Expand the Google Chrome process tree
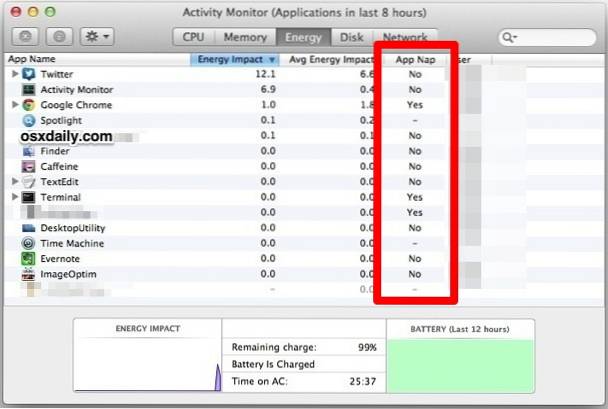The image size is (608, 409). pos(14,105)
